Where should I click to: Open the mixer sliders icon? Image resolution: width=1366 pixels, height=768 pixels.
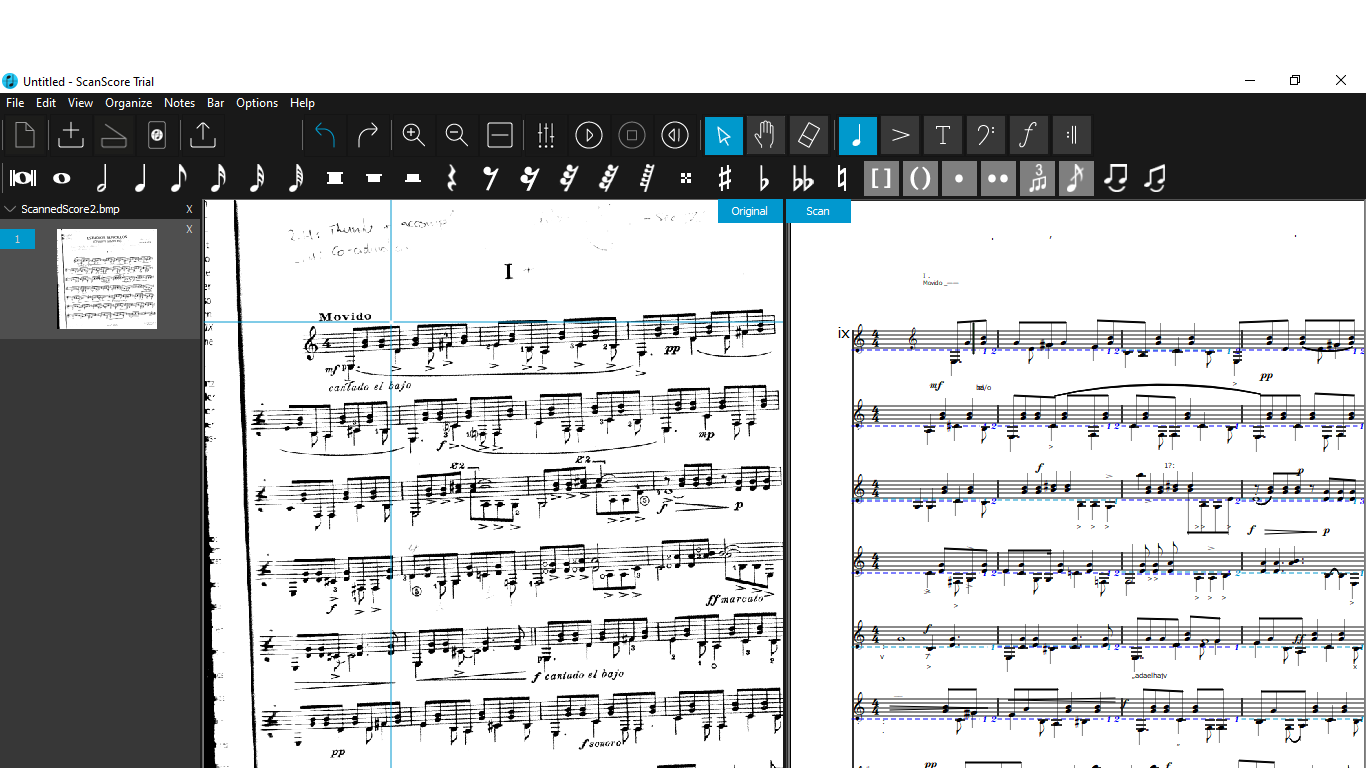[546, 135]
